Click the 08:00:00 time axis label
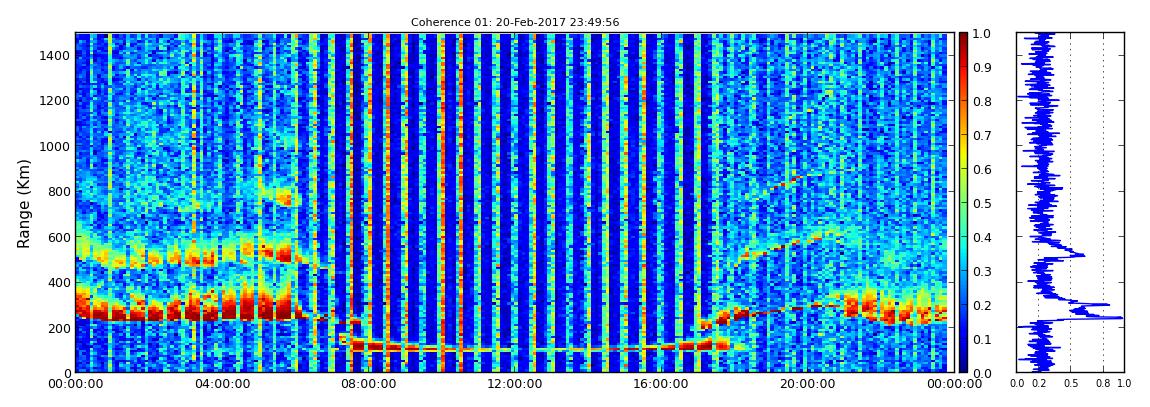The height and width of the screenshot is (407, 1150). 366,383
